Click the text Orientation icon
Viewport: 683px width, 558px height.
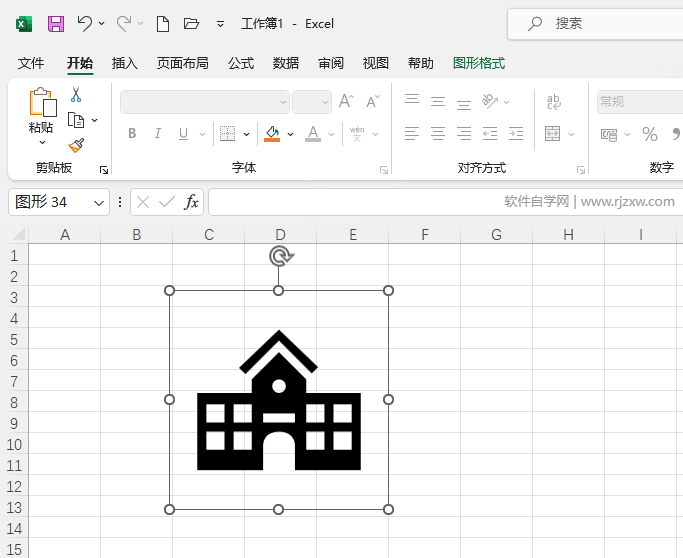tap(490, 101)
